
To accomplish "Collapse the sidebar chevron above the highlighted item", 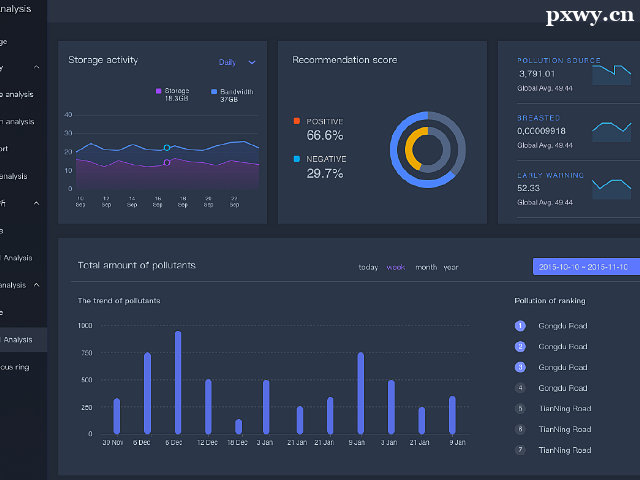I will 37,285.
